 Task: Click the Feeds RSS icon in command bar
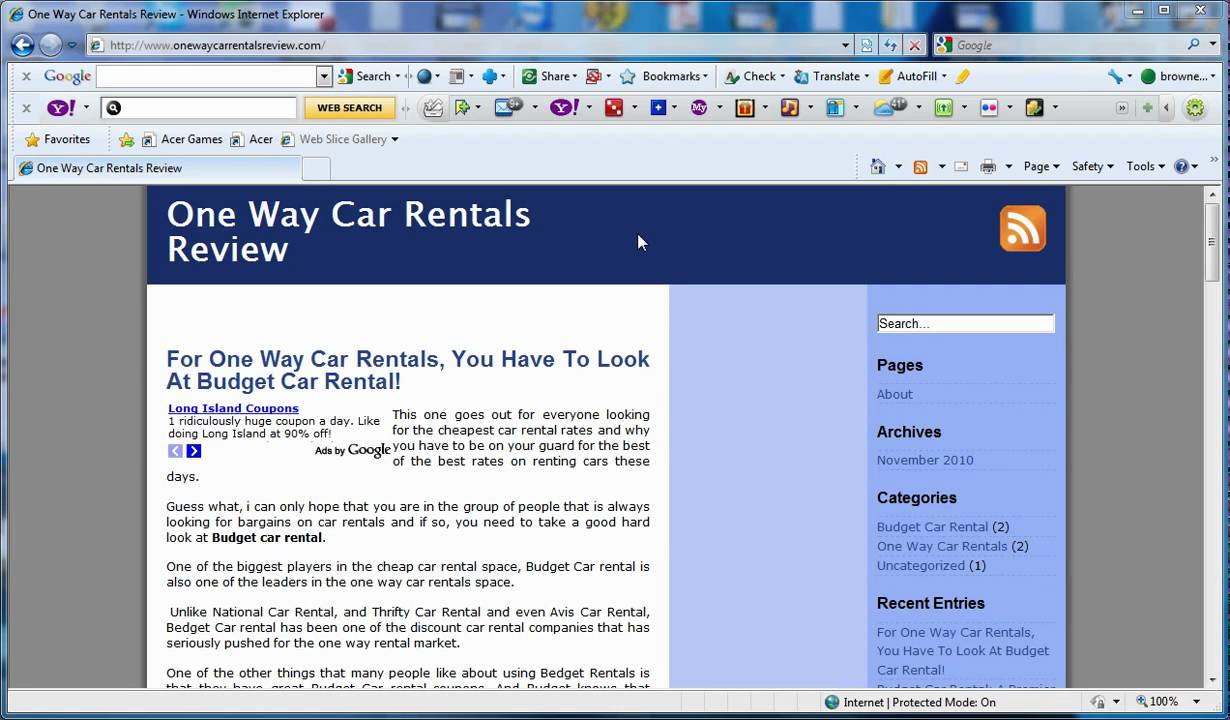pyautogui.click(x=920, y=167)
